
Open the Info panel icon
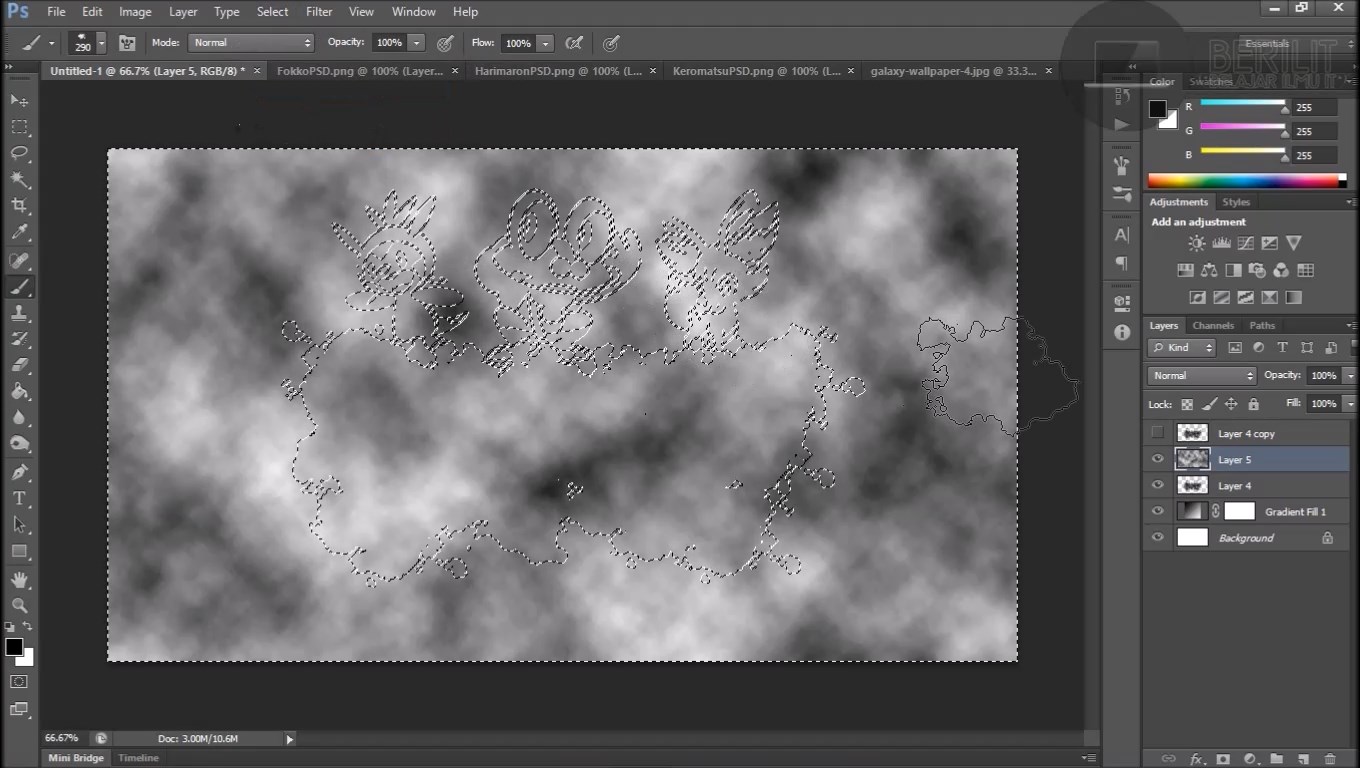coord(1122,332)
